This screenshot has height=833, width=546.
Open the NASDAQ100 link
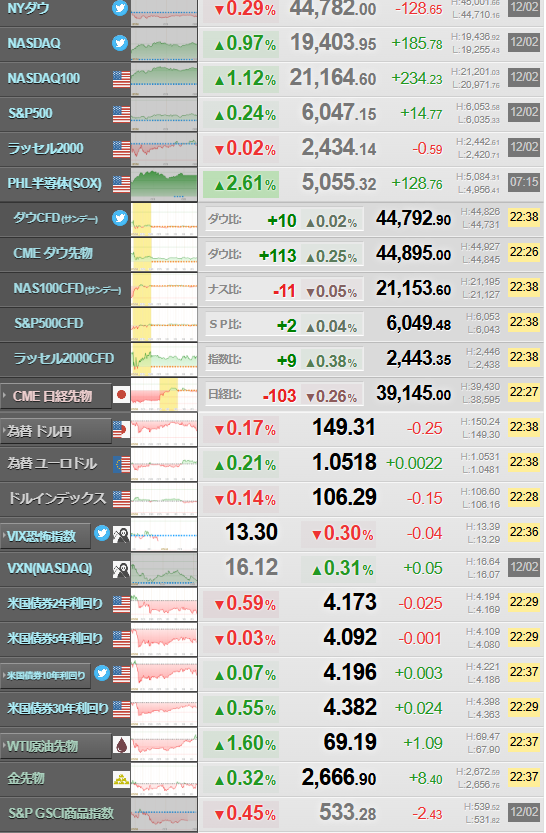coord(44,78)
